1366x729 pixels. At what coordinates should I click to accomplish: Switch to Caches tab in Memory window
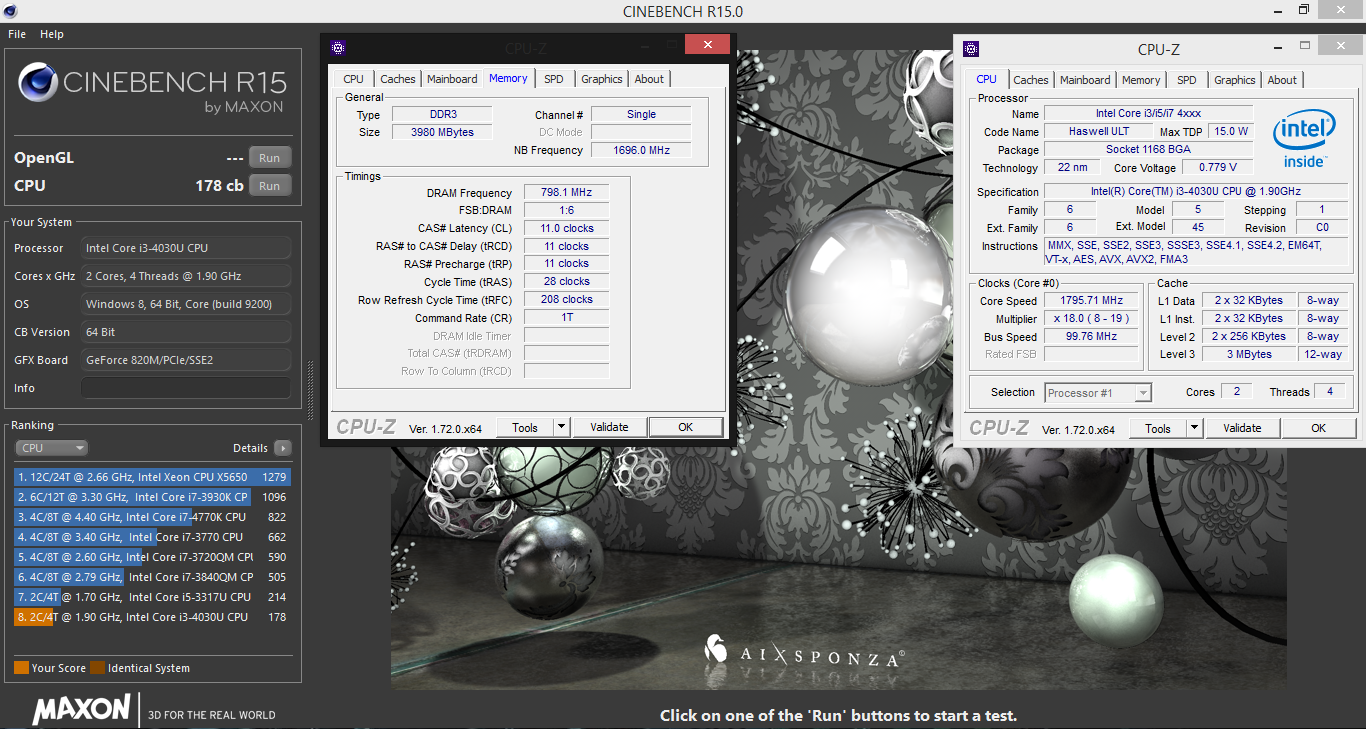click(398, 79)
